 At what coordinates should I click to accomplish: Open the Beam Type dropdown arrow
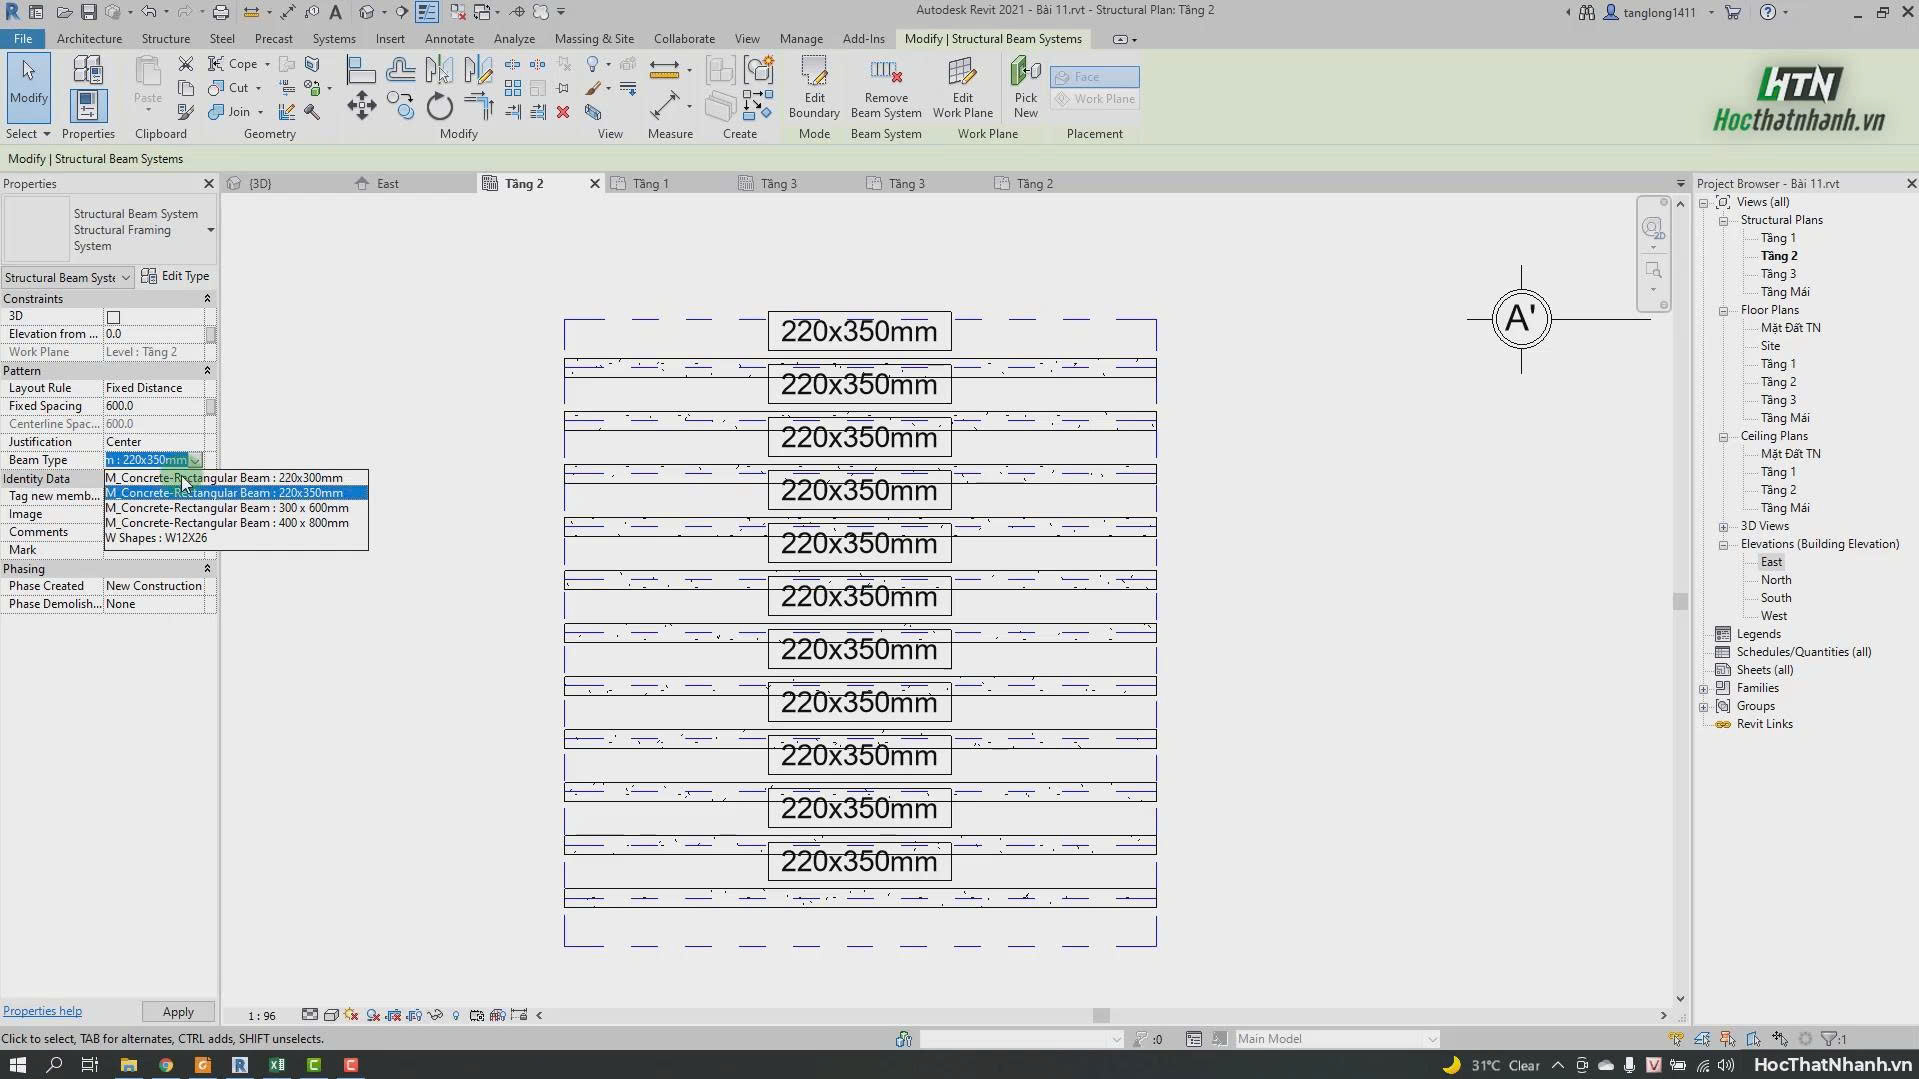(196, 460)
